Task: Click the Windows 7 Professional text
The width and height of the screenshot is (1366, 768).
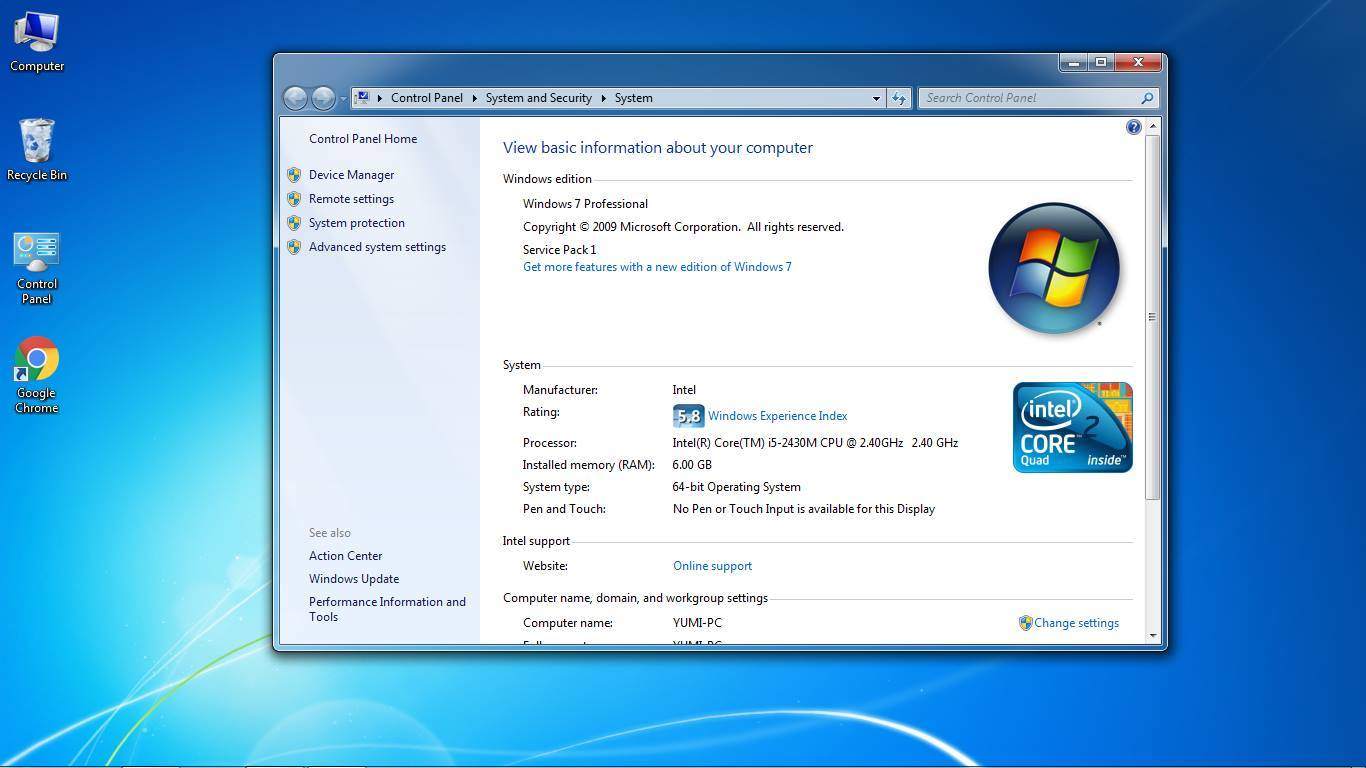Action: pos(585,204)
